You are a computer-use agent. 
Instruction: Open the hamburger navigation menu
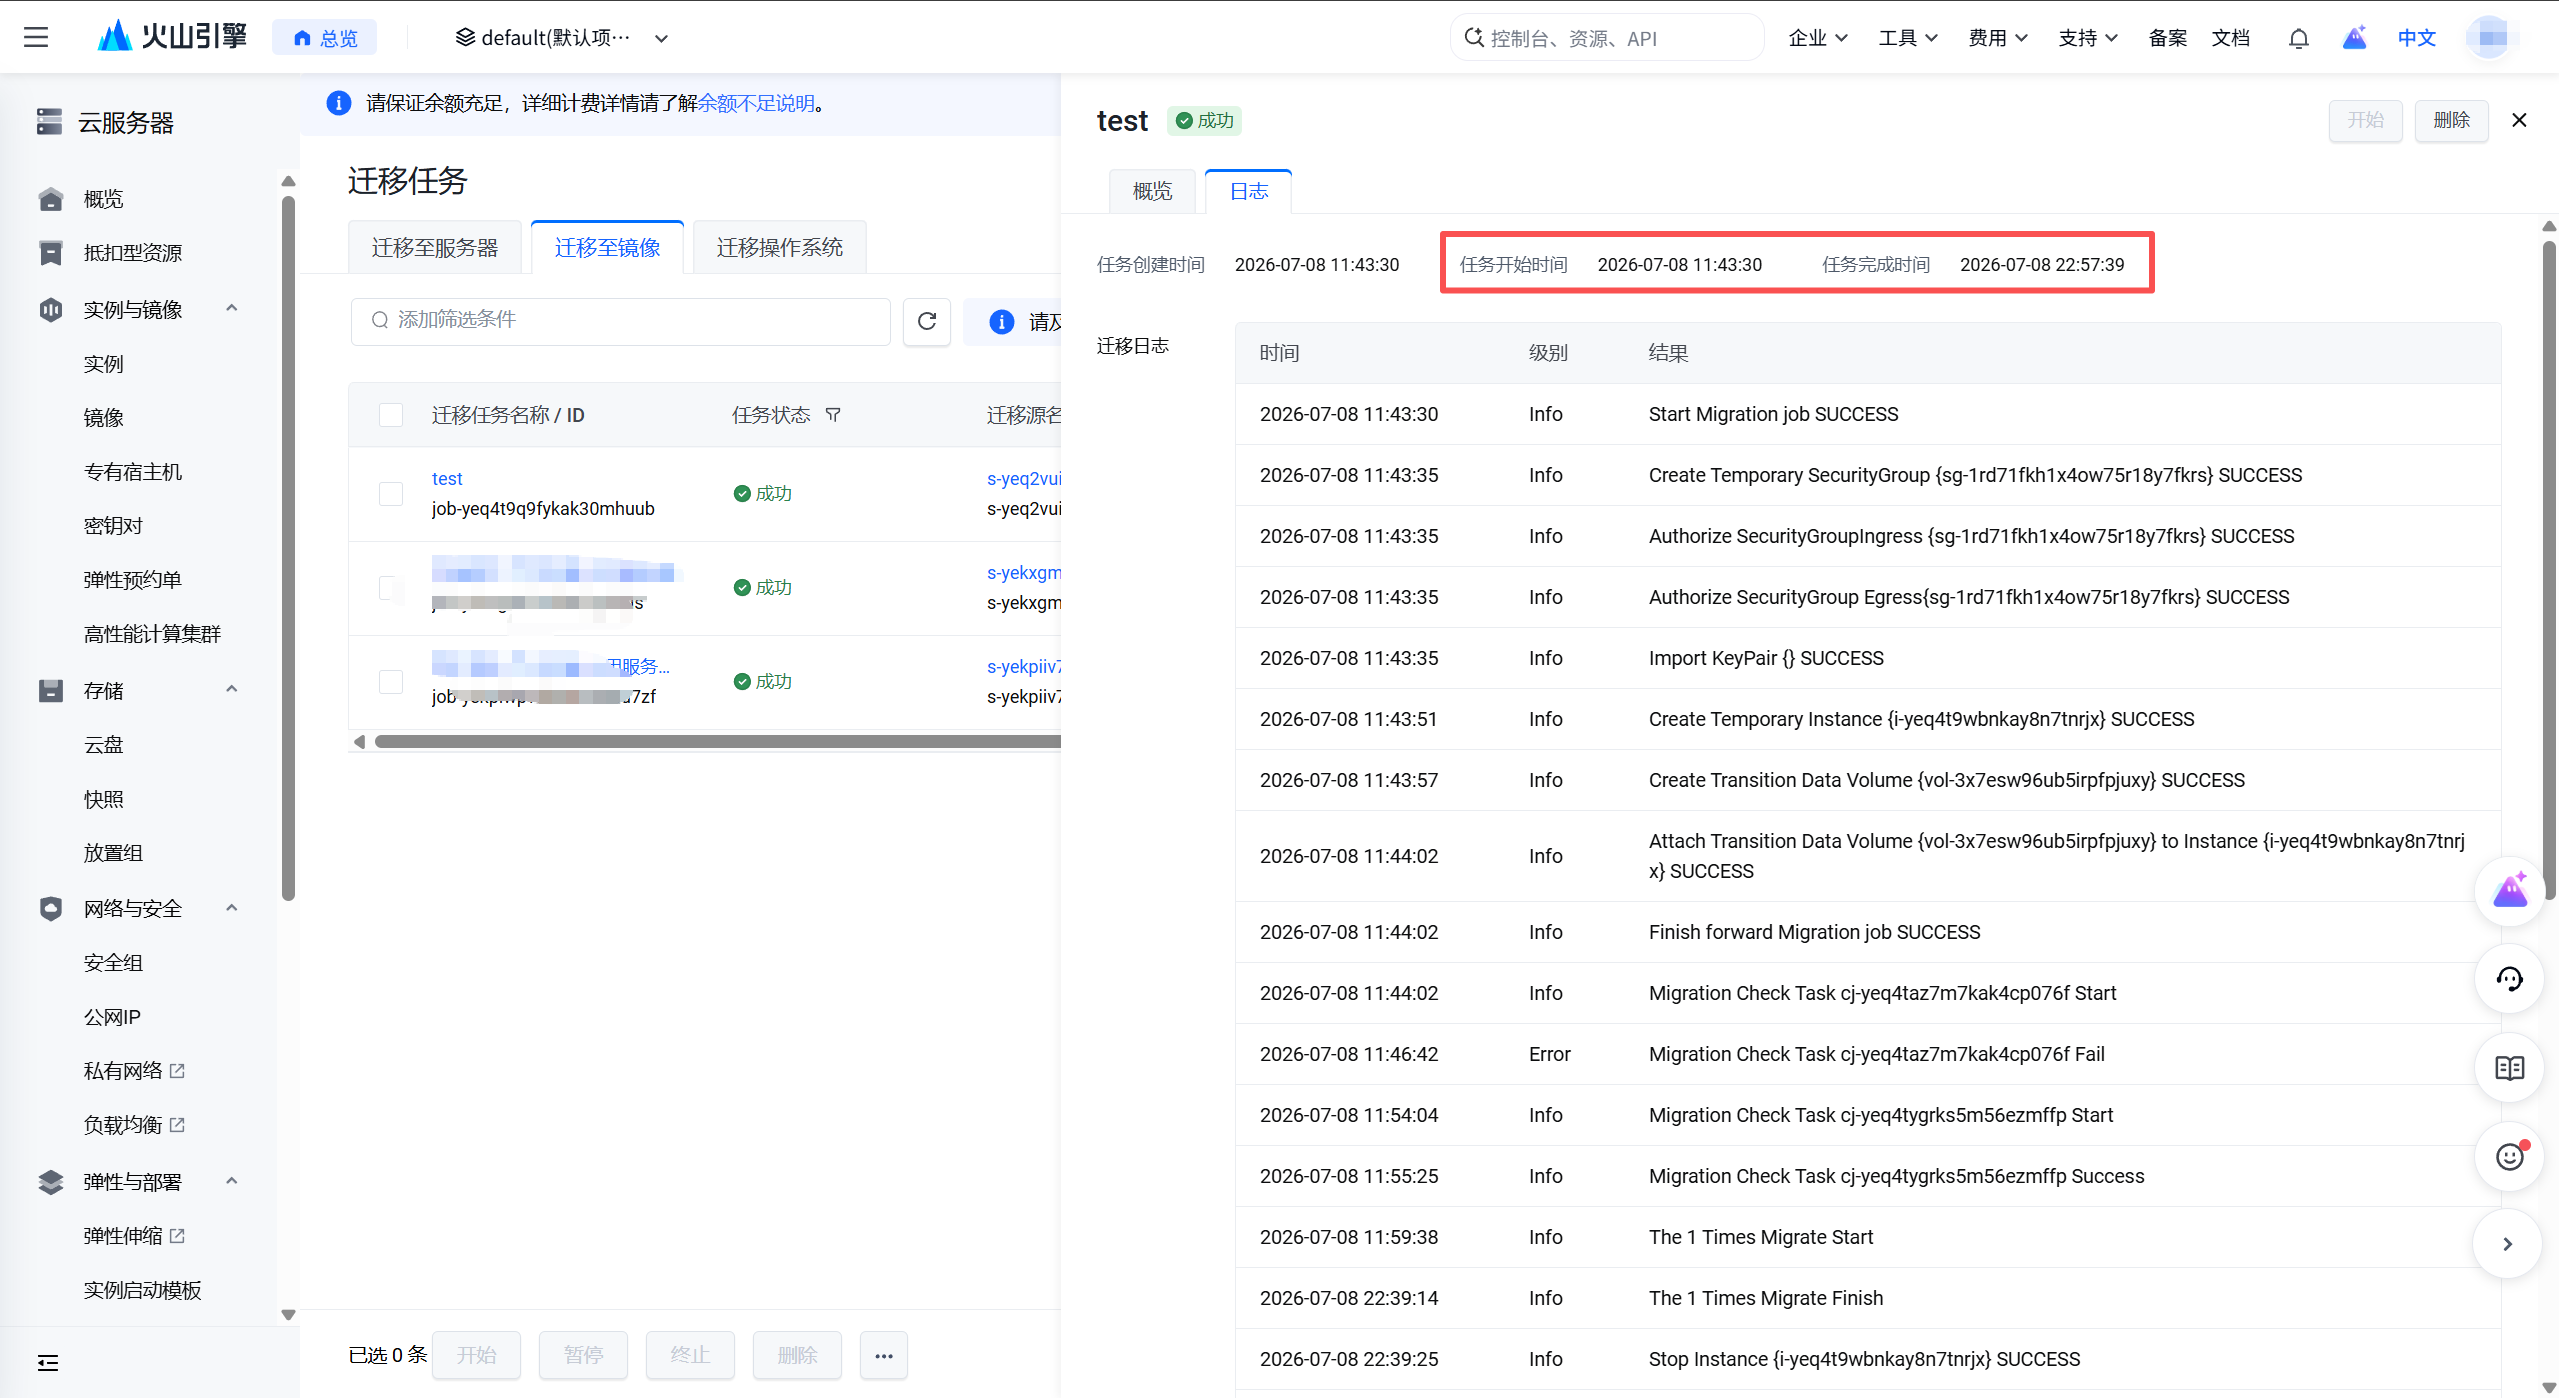tap(36, 38)
